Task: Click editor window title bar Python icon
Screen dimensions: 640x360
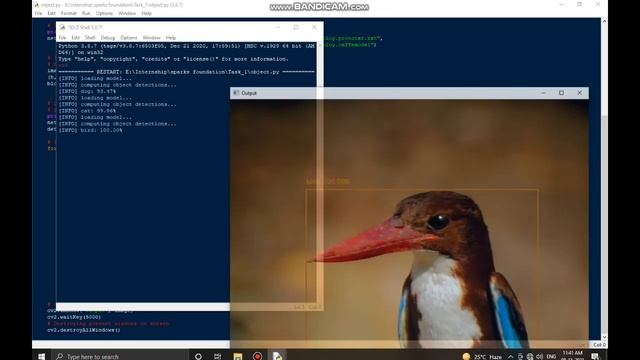Action: coord(37,5)
